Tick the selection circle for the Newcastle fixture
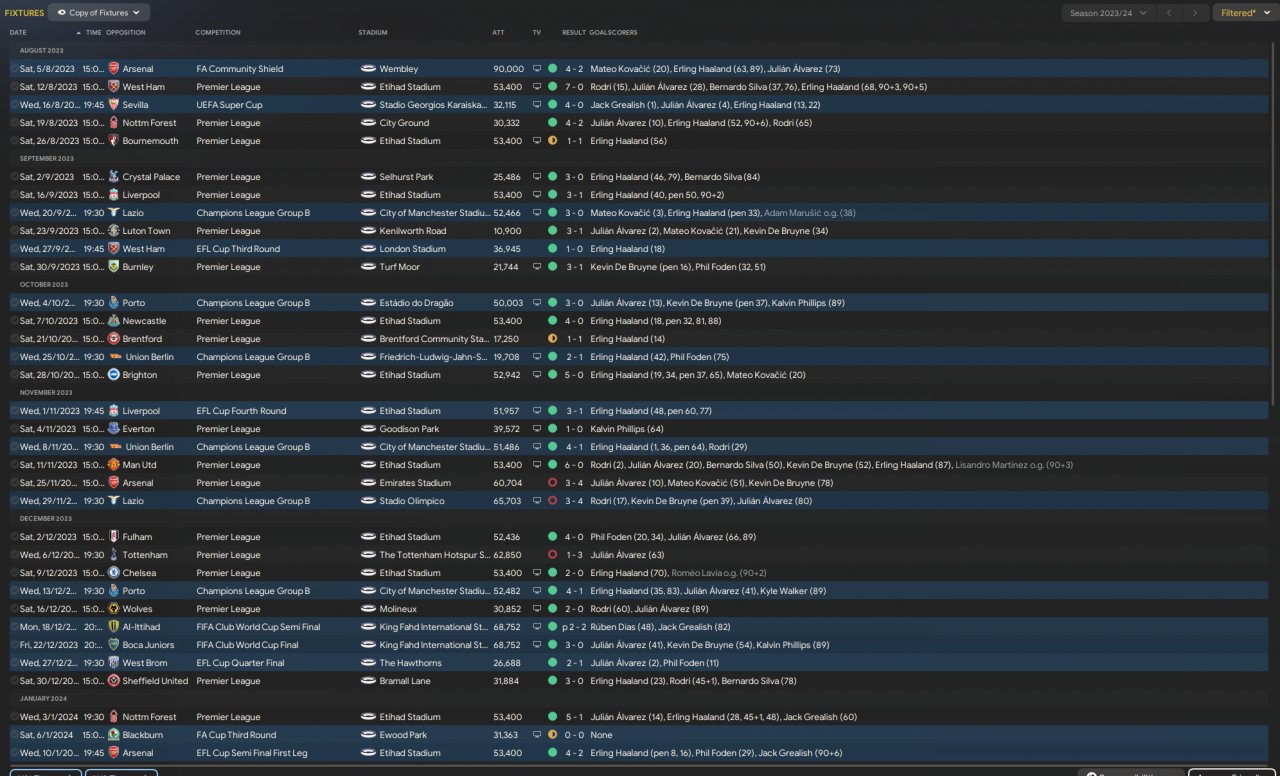This screenshot has height=776, width=1280. pyautogui.click(x=14, y=321)
